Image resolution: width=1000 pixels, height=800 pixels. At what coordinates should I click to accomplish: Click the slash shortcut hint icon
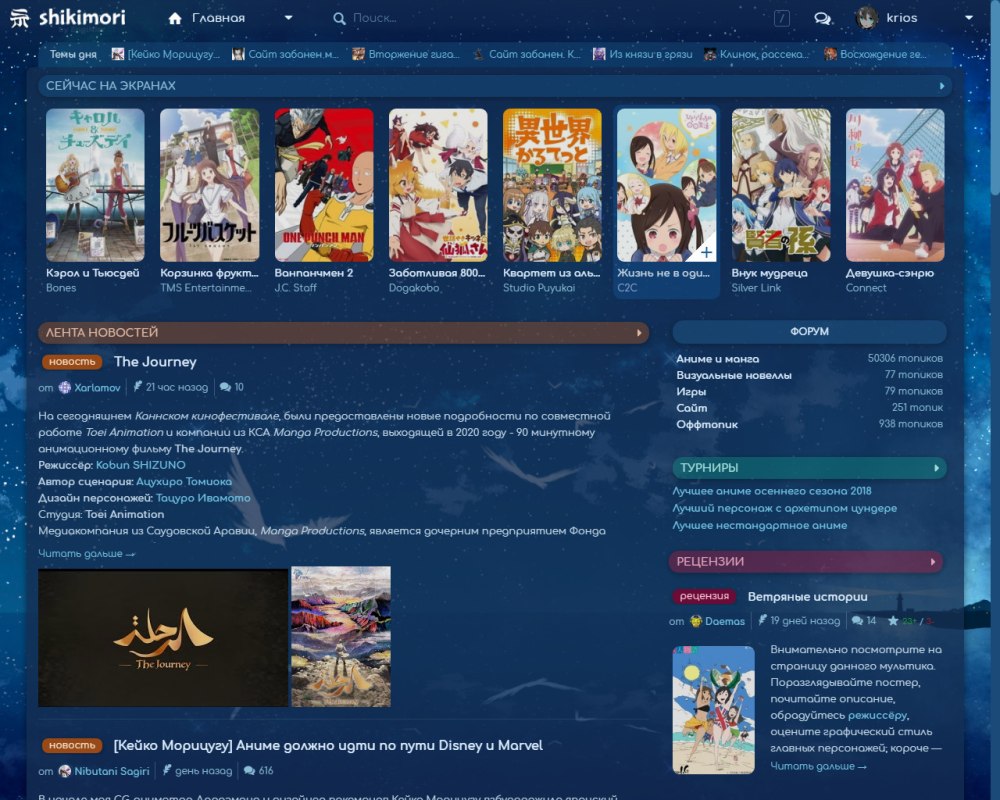pyautogui.click(x=781, y=19)
